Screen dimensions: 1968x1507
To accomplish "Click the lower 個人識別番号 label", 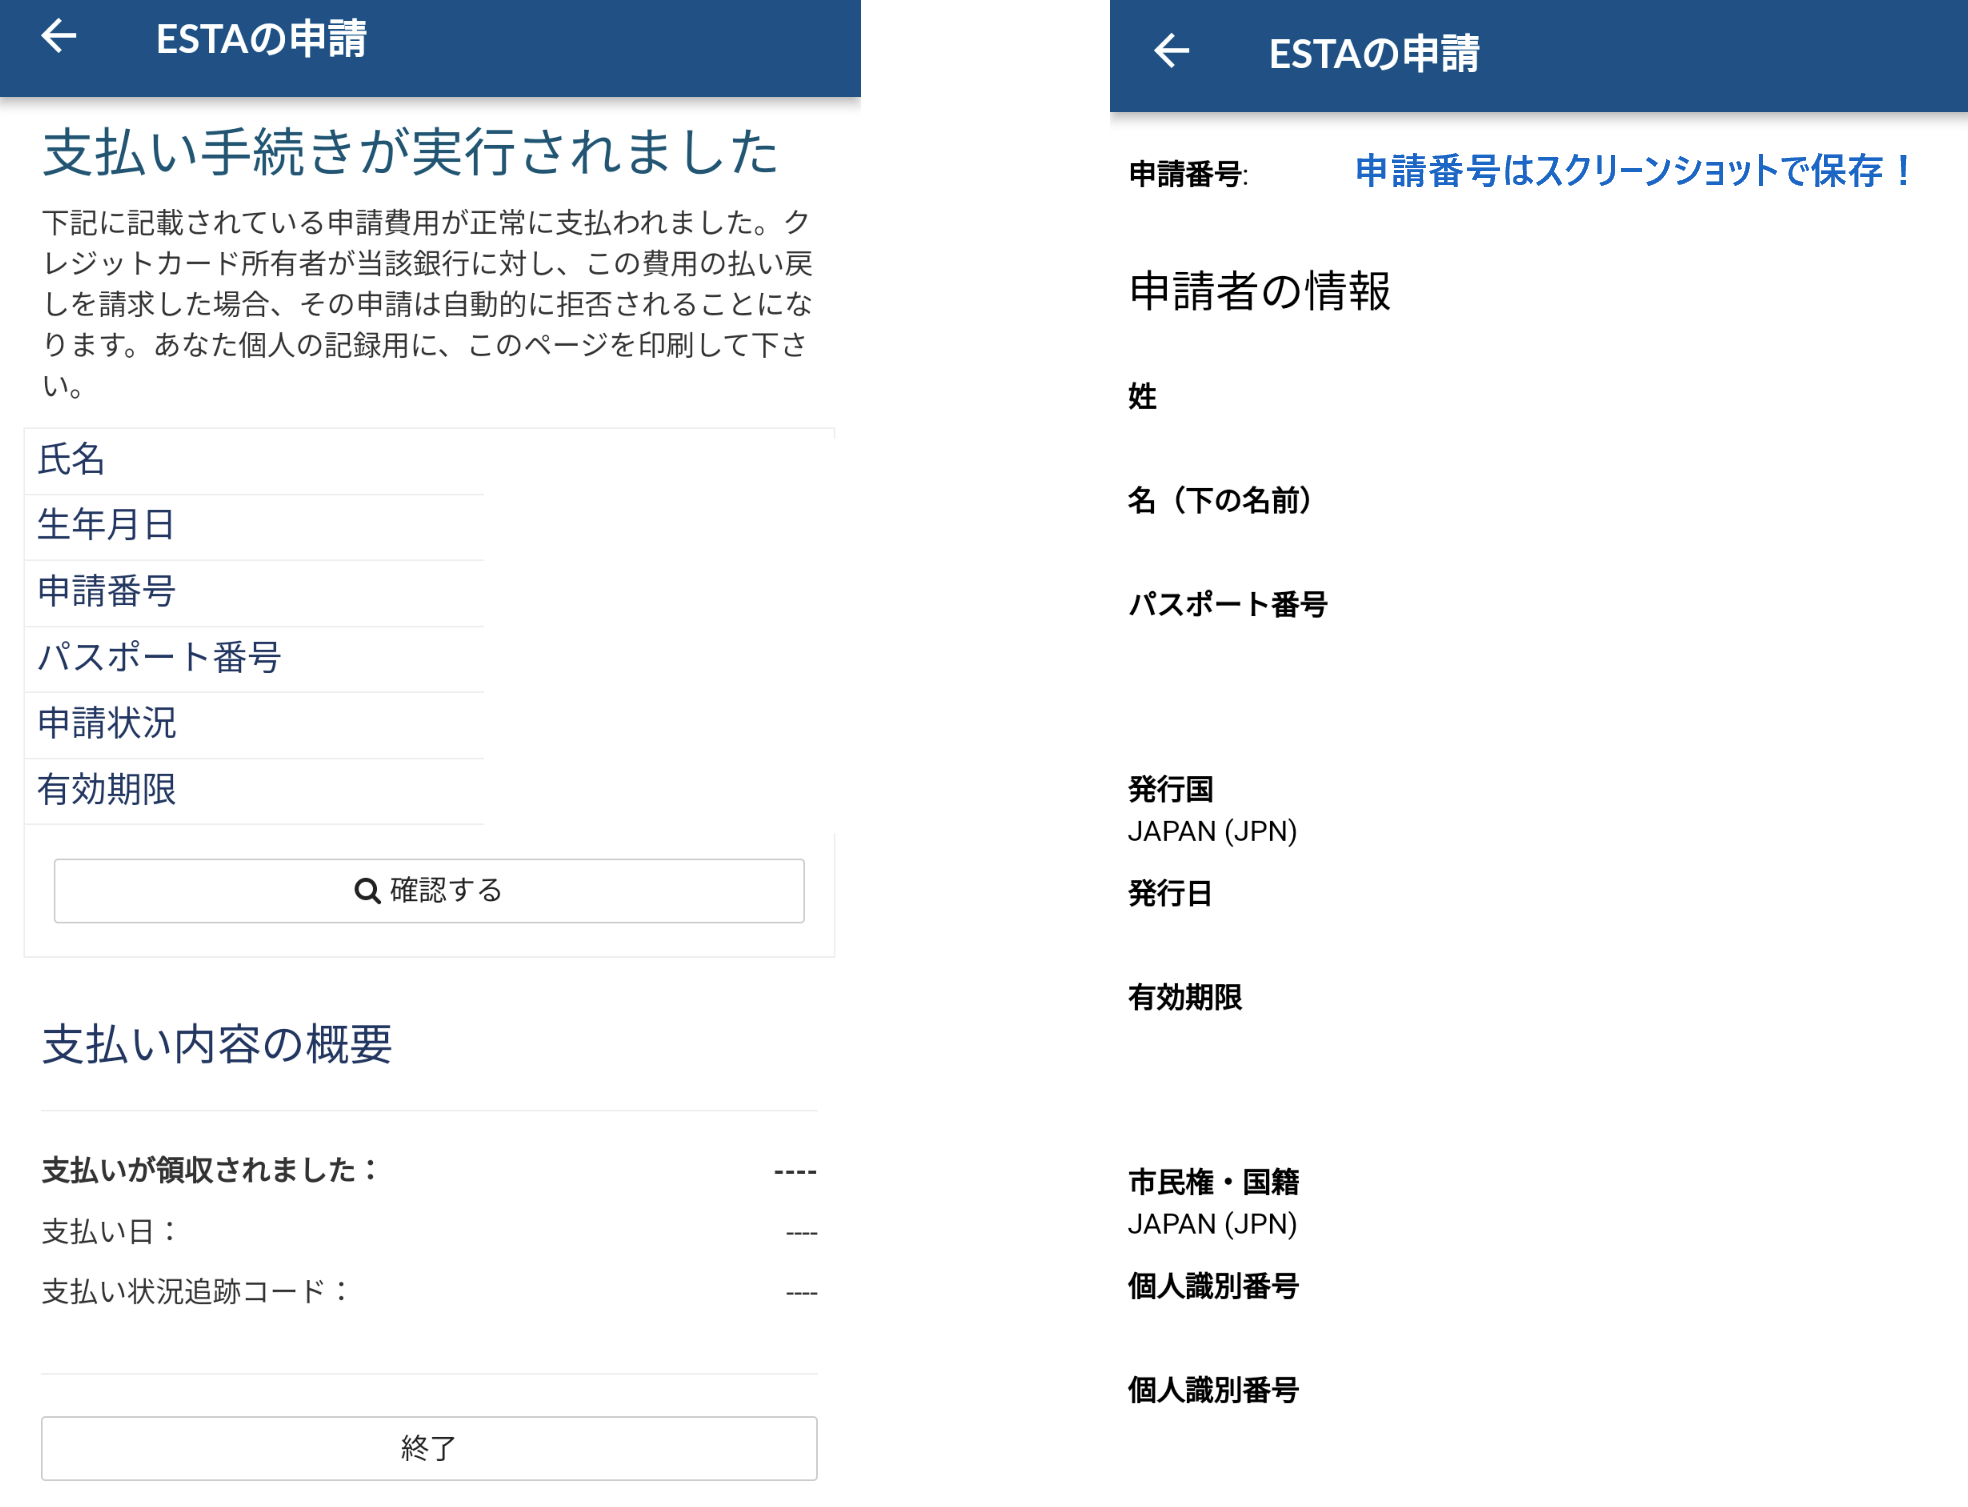I will (1213, 1390).
